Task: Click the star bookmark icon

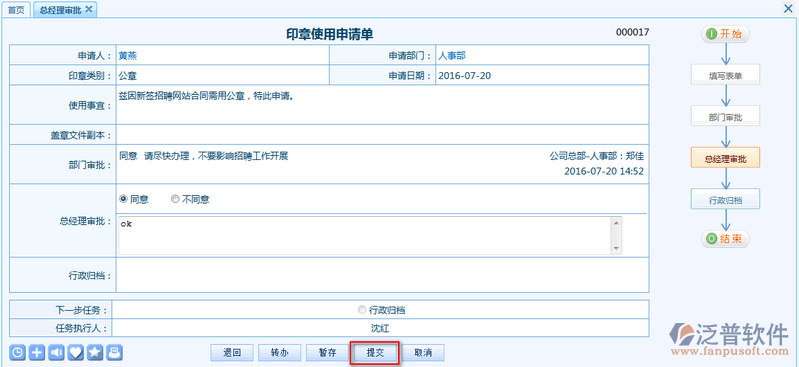Action: tap(95, 352)
